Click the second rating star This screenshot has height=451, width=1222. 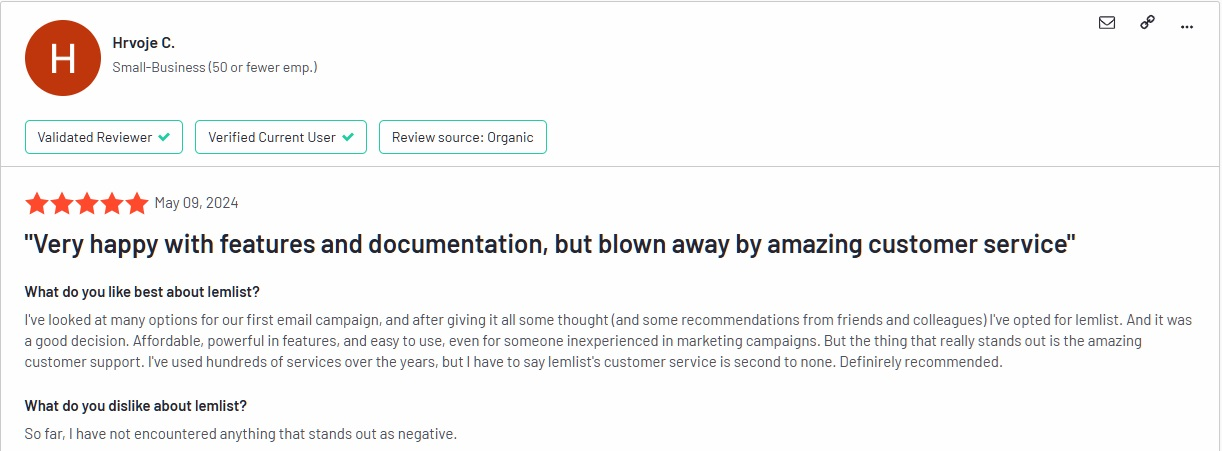tap(62, 204)
